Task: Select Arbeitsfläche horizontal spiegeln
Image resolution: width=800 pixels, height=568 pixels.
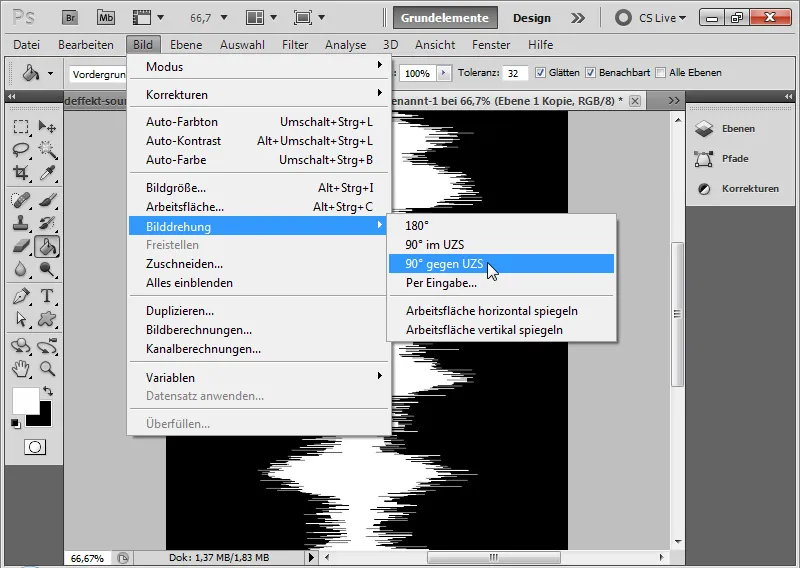Action: coord(501,311)
